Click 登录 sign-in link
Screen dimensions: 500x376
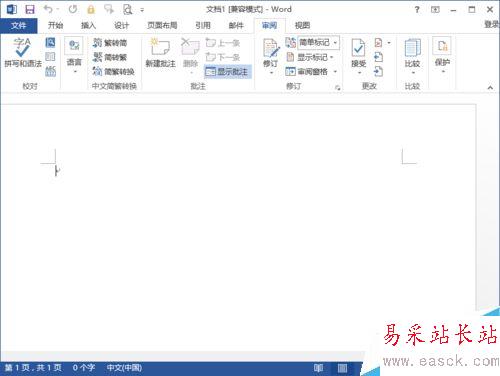tap(492, 24)
